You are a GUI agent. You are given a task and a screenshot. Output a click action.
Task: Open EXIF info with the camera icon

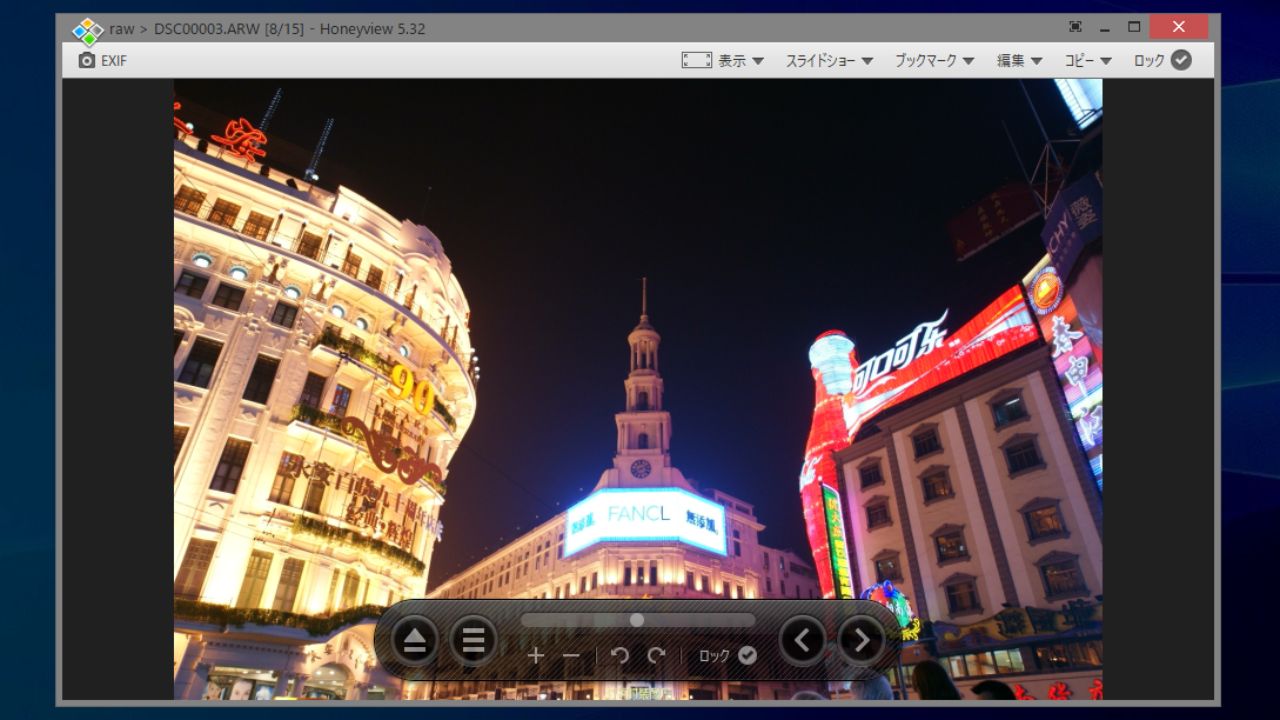(87, 61)
